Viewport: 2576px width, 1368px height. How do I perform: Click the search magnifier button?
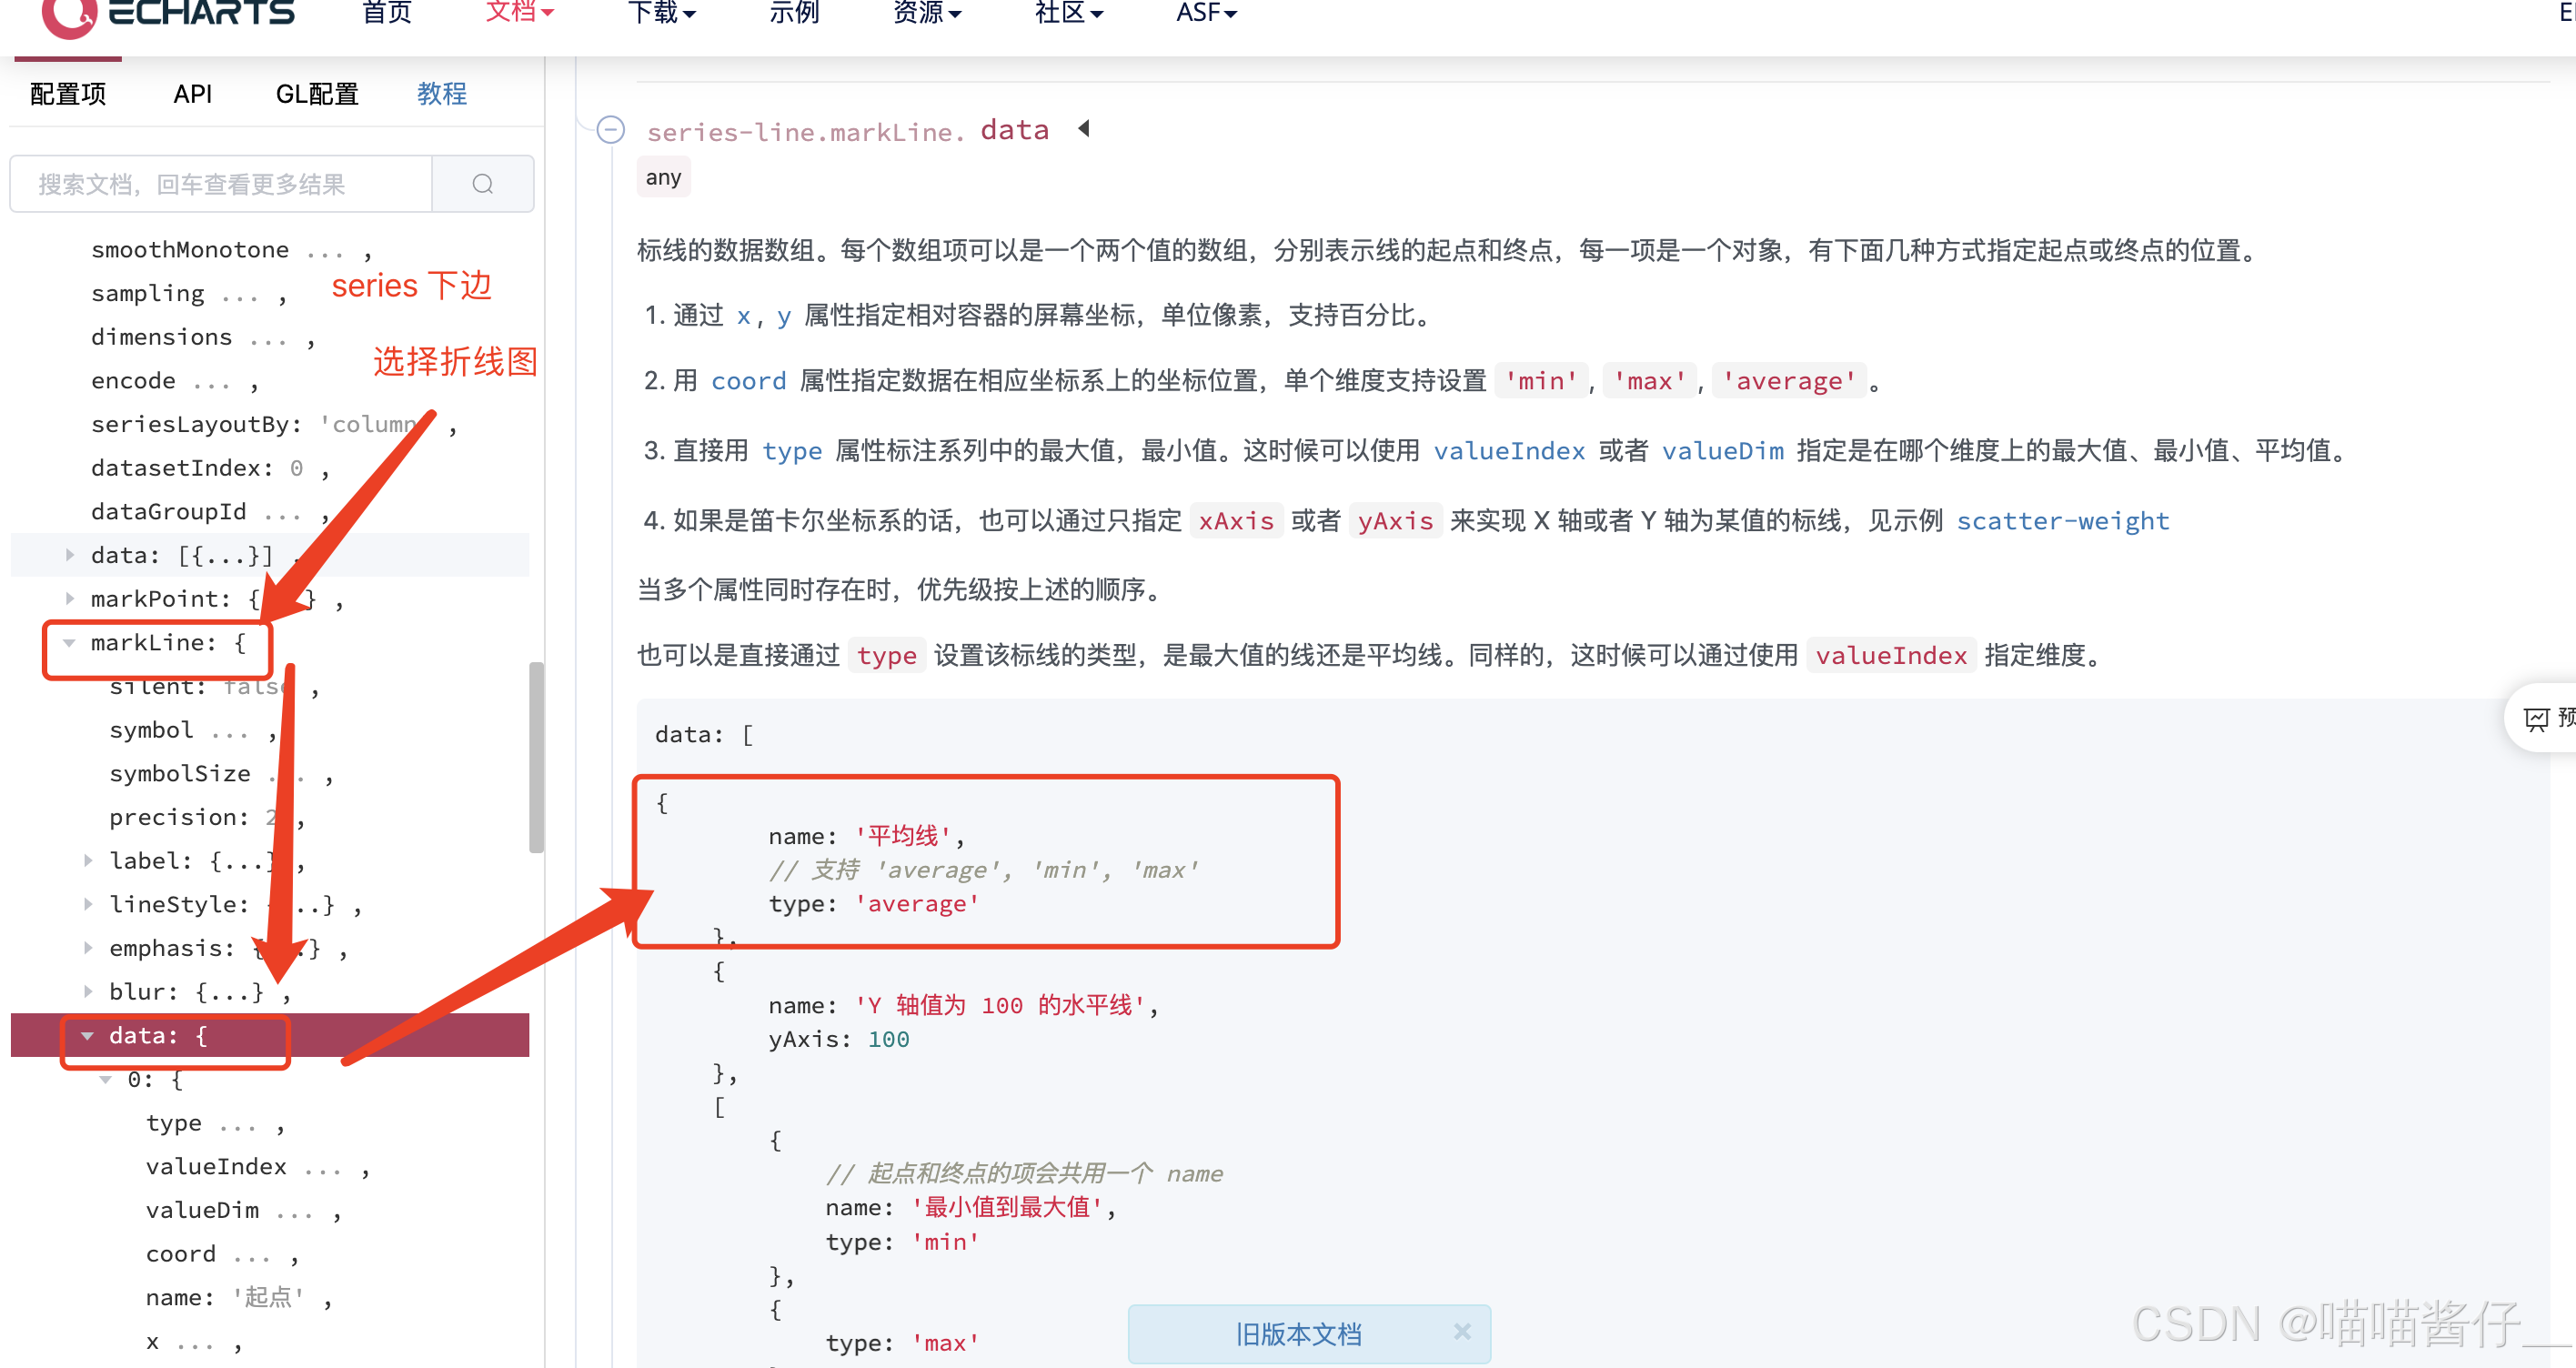483,184
